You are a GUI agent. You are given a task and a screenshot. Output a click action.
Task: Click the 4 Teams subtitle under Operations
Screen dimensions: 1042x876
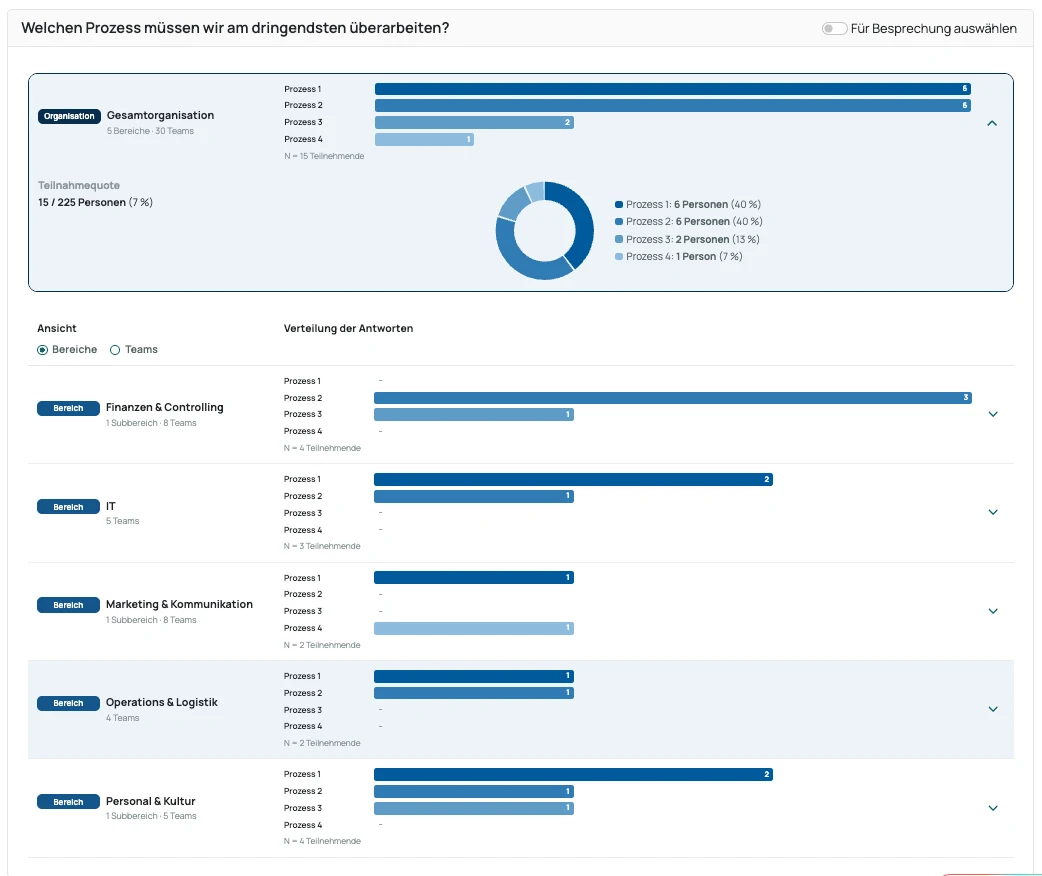coord(123,718)
